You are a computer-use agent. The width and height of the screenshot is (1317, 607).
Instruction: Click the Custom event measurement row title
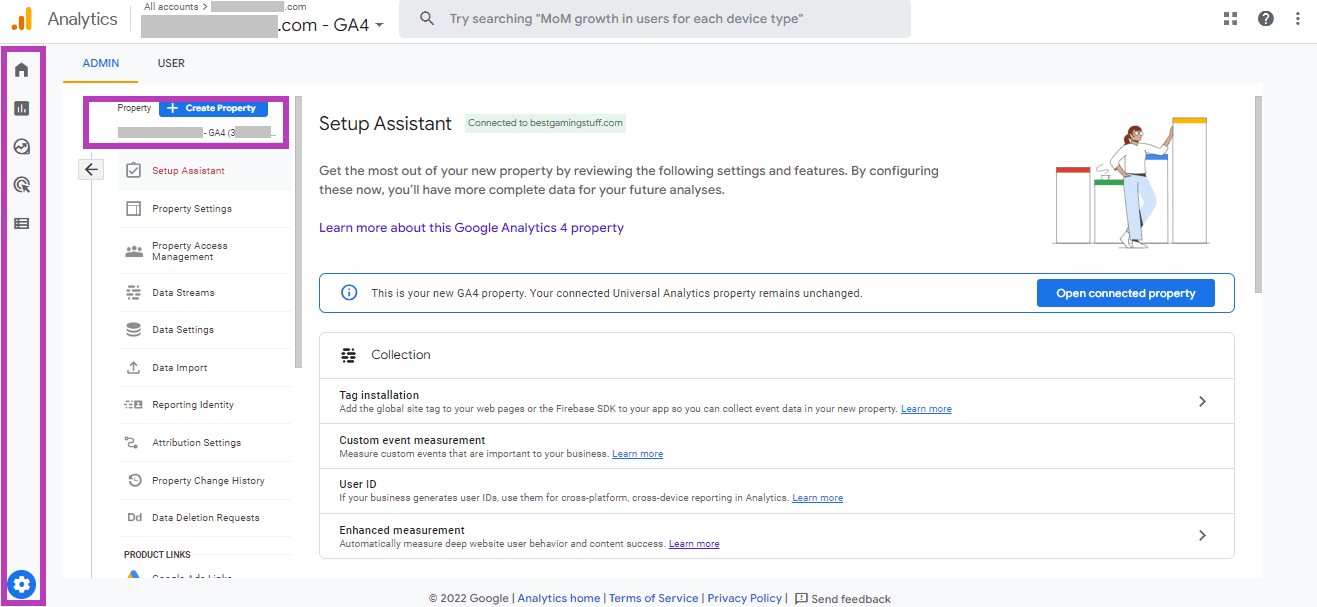tap(412, 440)
